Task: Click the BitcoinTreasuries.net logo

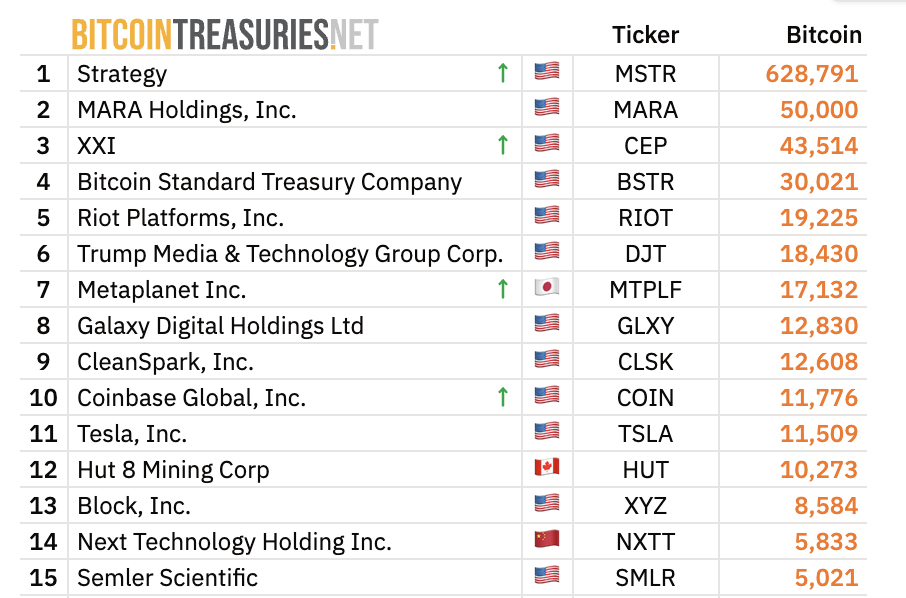Action: [x=224, y=35]
